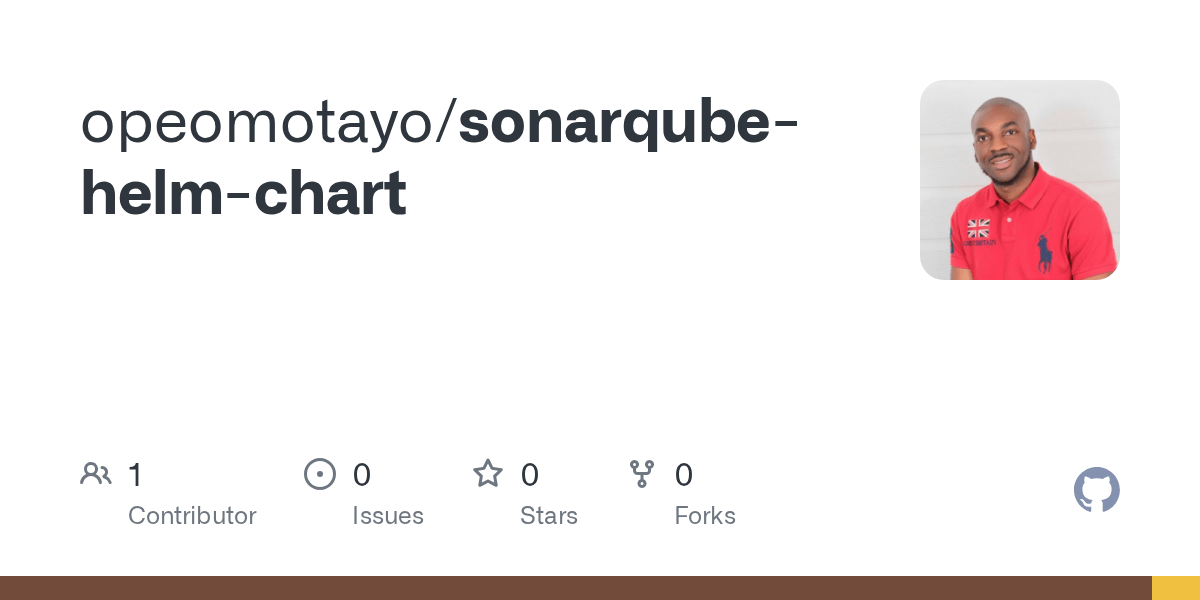Image resolution: width=1200 pixels, height=600 pixels.
Task: Click the yellow language bar segment
Action: tap(1176, 588)
